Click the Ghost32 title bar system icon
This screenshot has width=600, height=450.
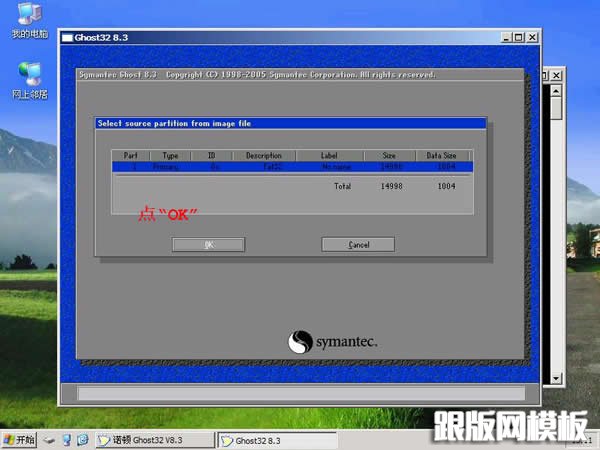[67, 38]
